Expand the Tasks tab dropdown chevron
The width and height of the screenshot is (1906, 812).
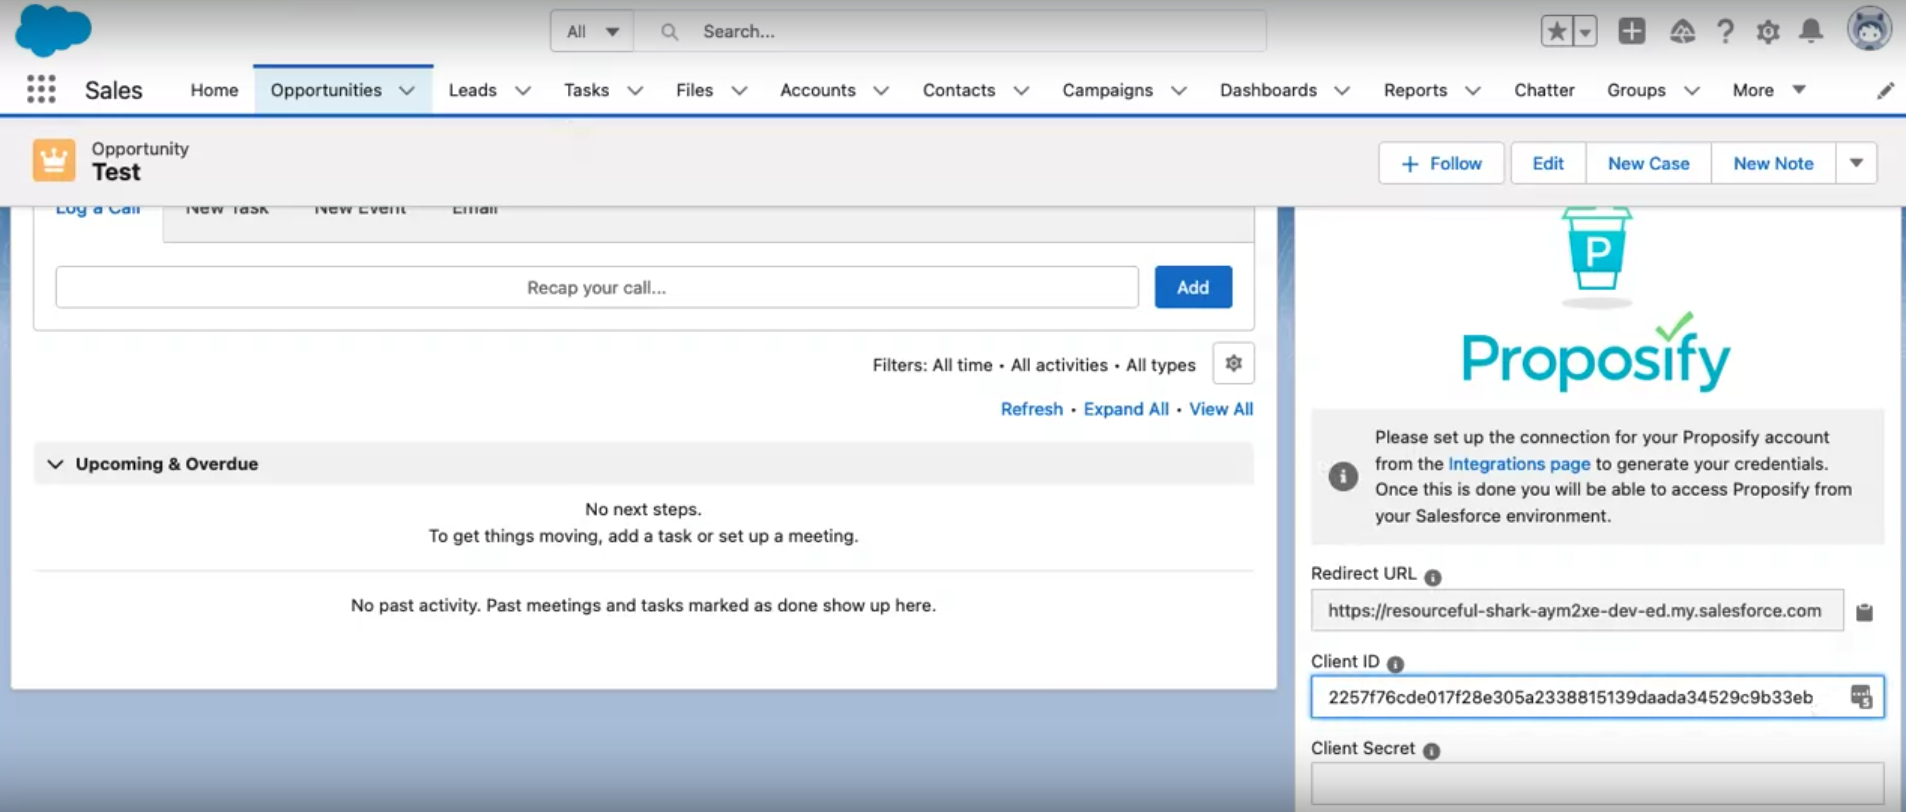(635, 90)
